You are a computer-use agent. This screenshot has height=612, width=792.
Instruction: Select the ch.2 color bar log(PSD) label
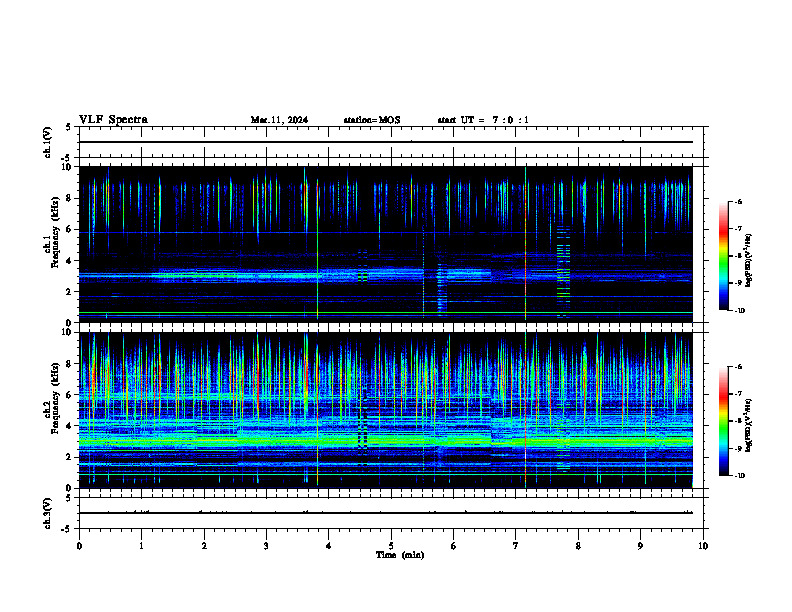[x=749, y=425]
